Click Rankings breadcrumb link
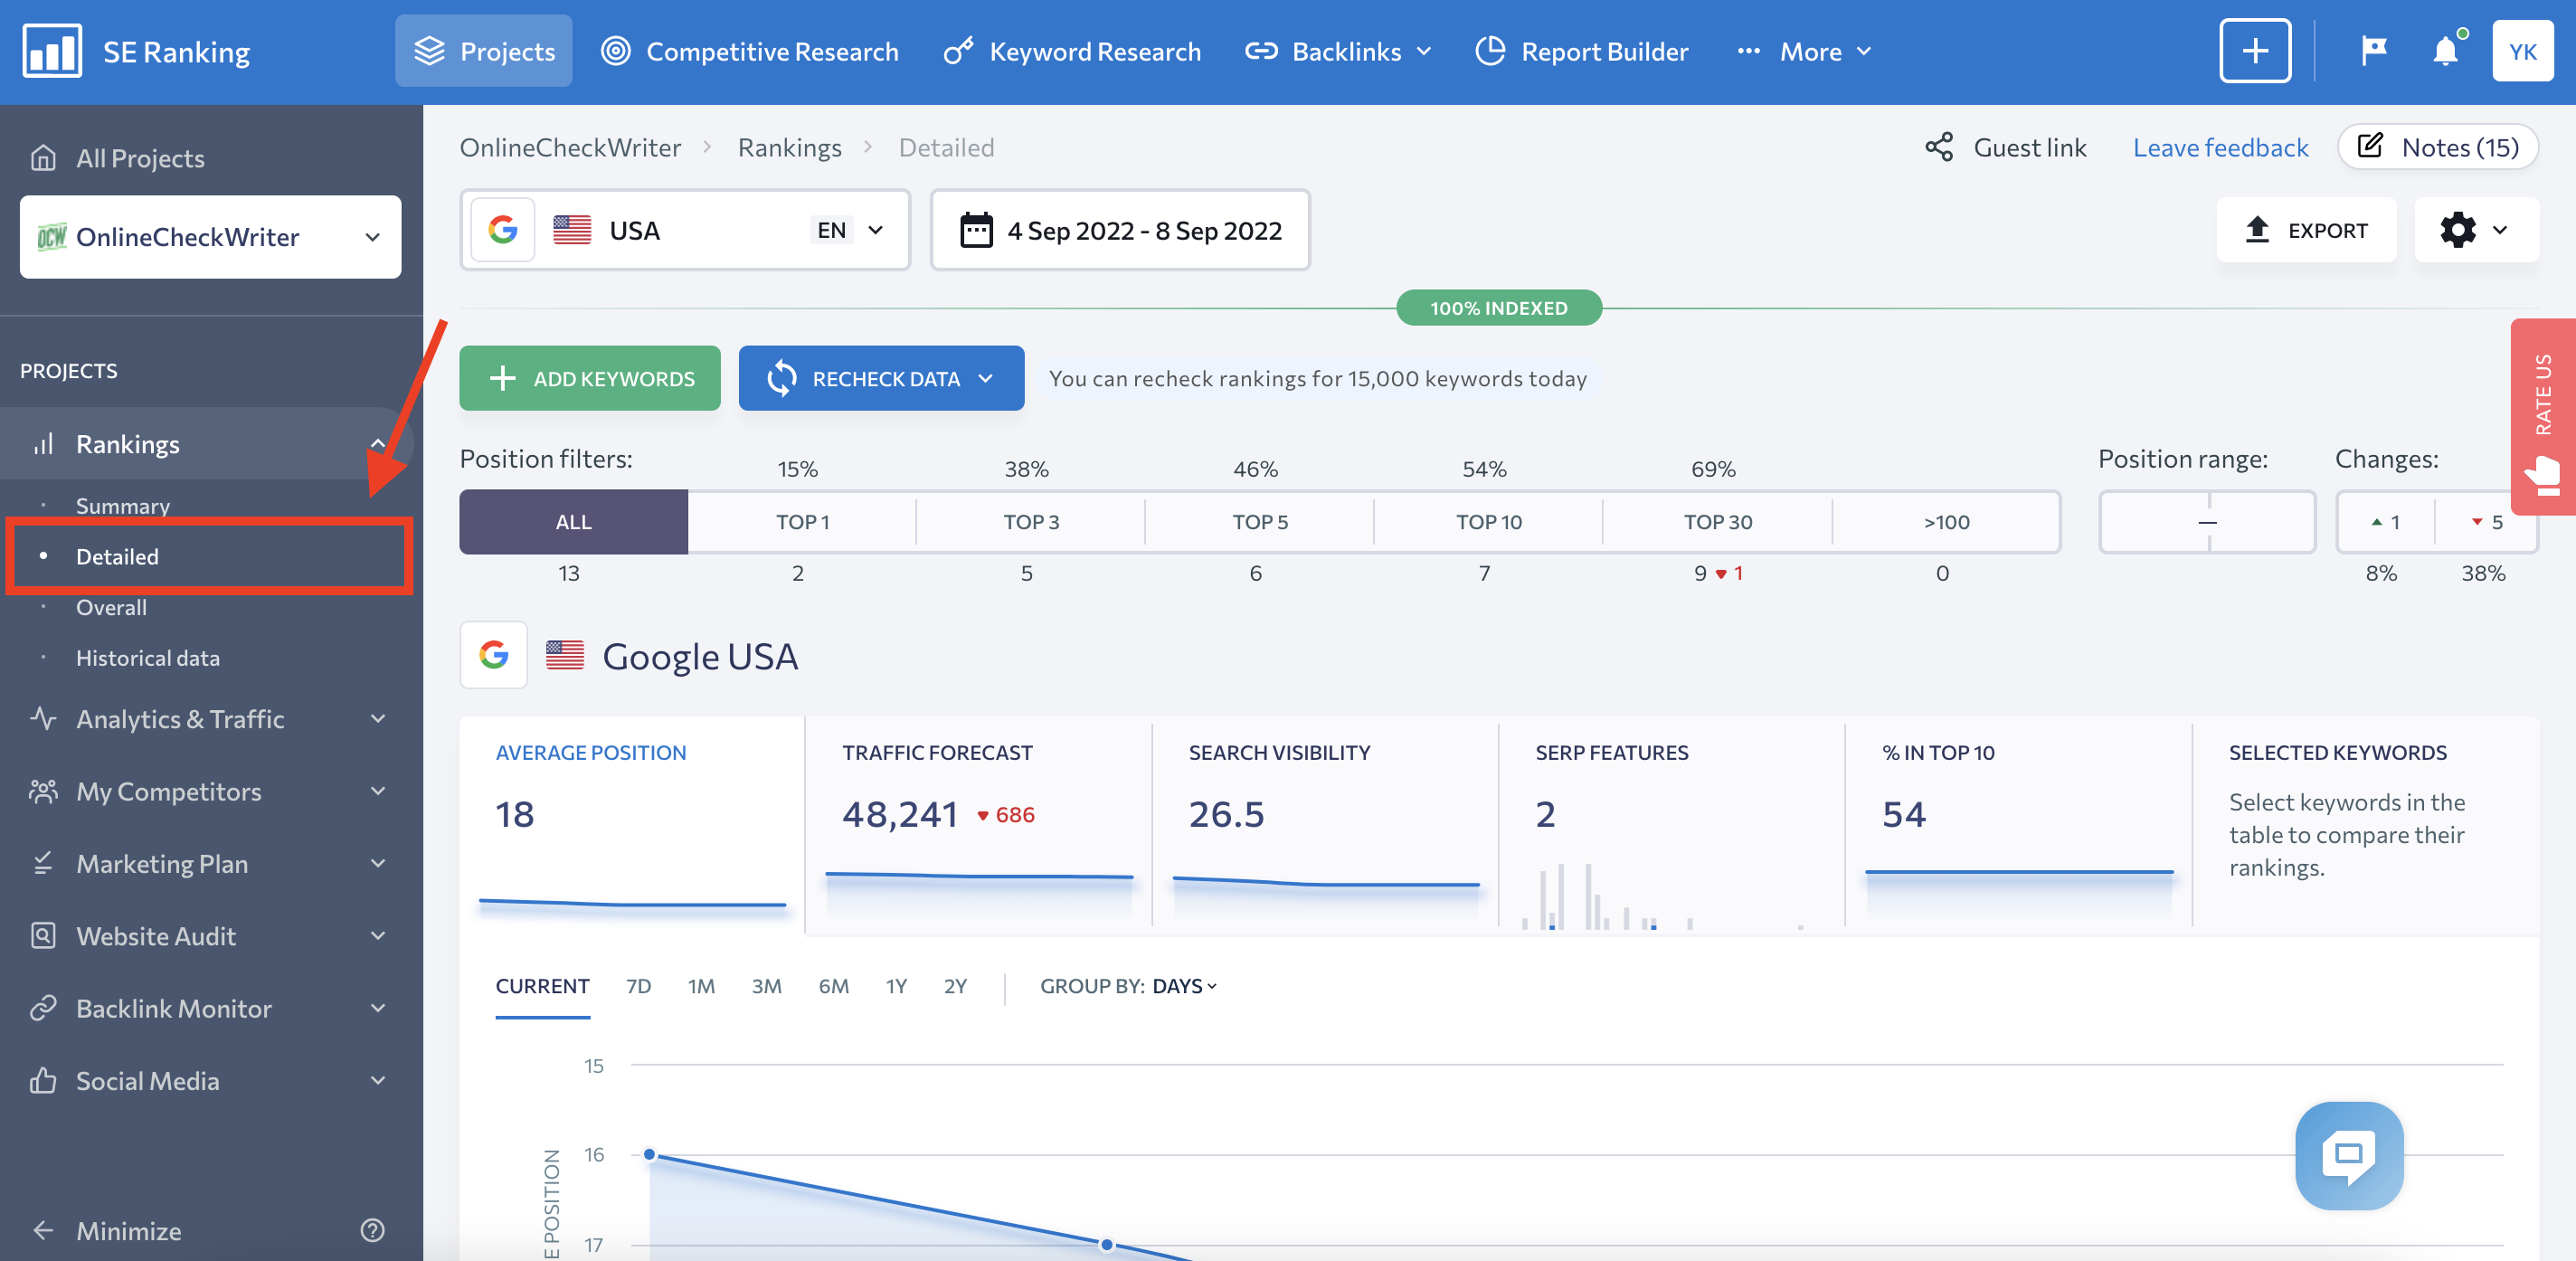 (790, 148)
